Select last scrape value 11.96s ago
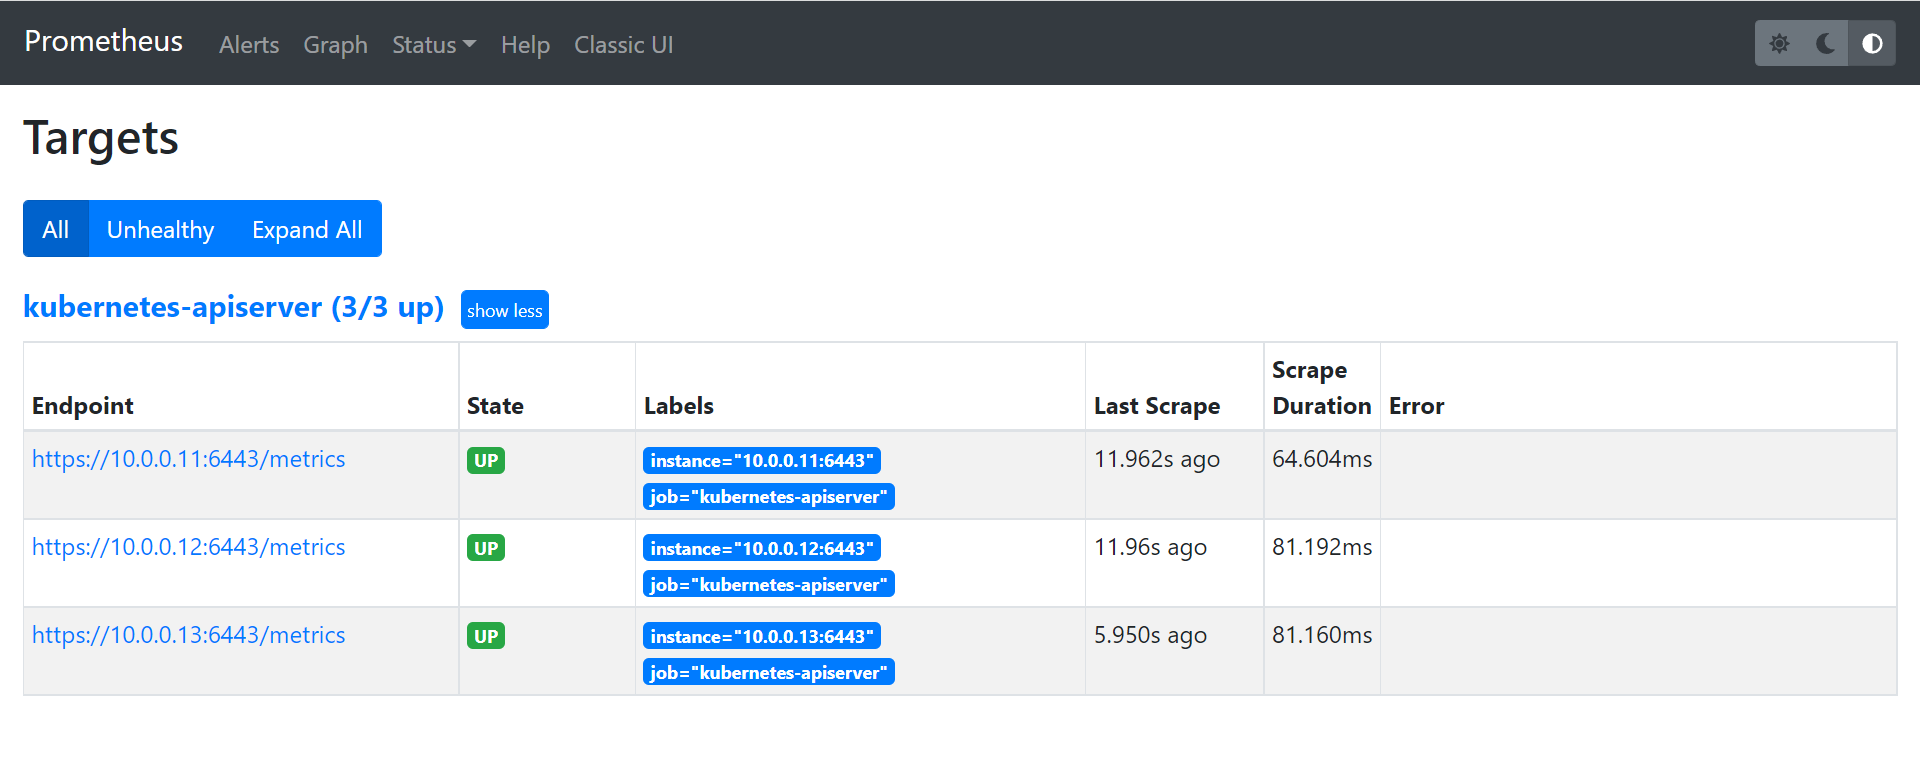Image resolution: width=1920 pixels, height=761 pixels. (1151, 547)
